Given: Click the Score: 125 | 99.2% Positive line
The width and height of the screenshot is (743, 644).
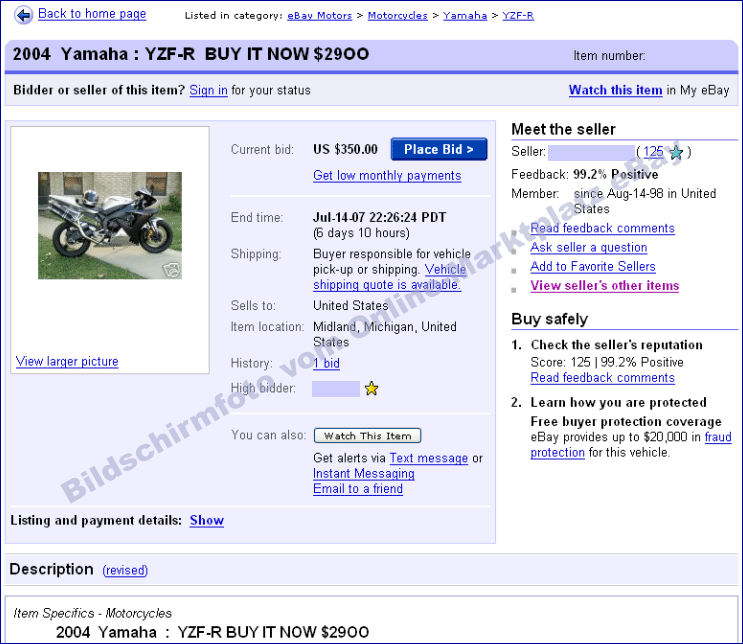Looking at the screenshot, I should [x=607, y=363].
